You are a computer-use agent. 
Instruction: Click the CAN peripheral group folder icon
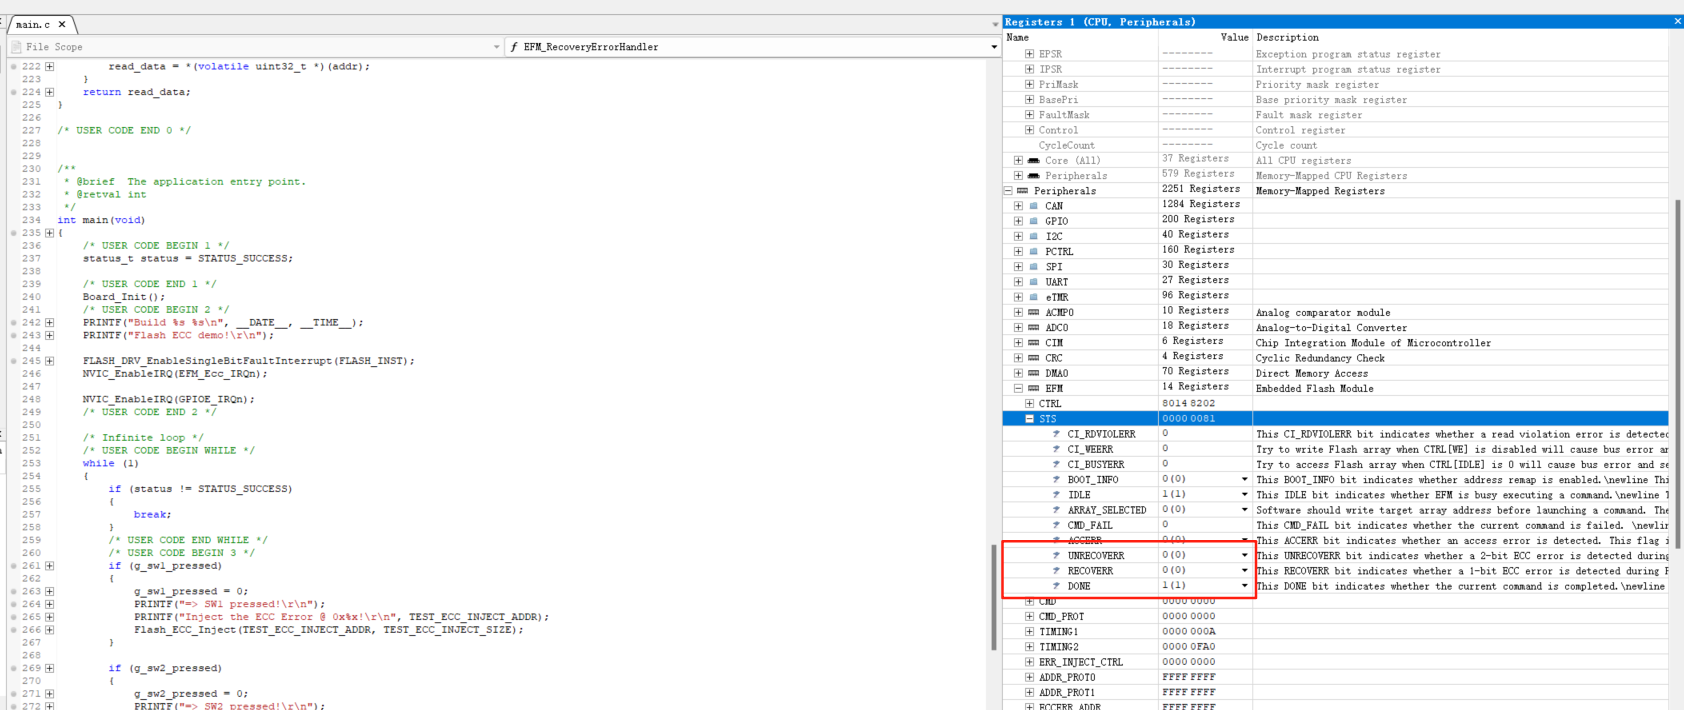1034,206
